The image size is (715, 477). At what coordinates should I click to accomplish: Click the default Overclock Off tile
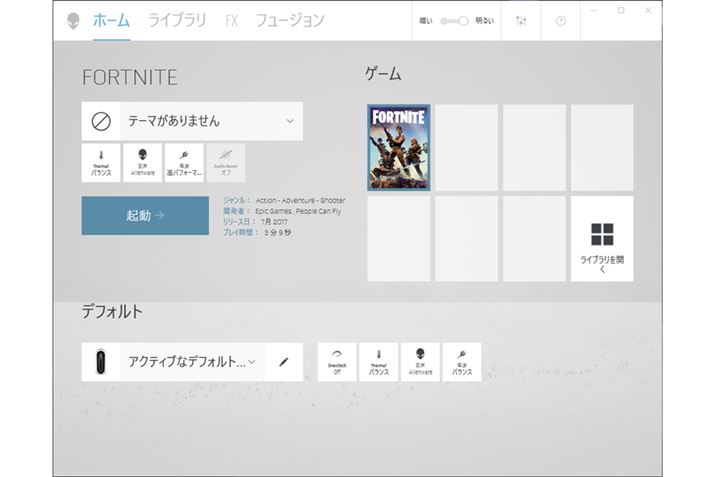(x=337, y=362)
